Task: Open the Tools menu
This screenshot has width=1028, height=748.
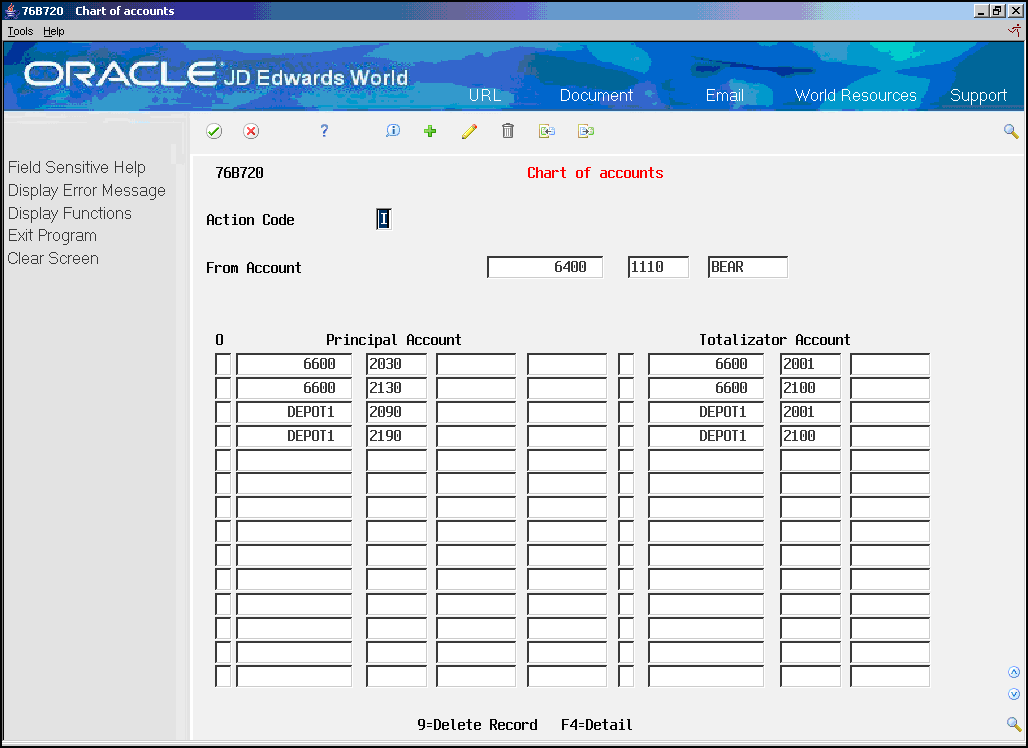Action: pyautogui.click(x=20, y=31)
